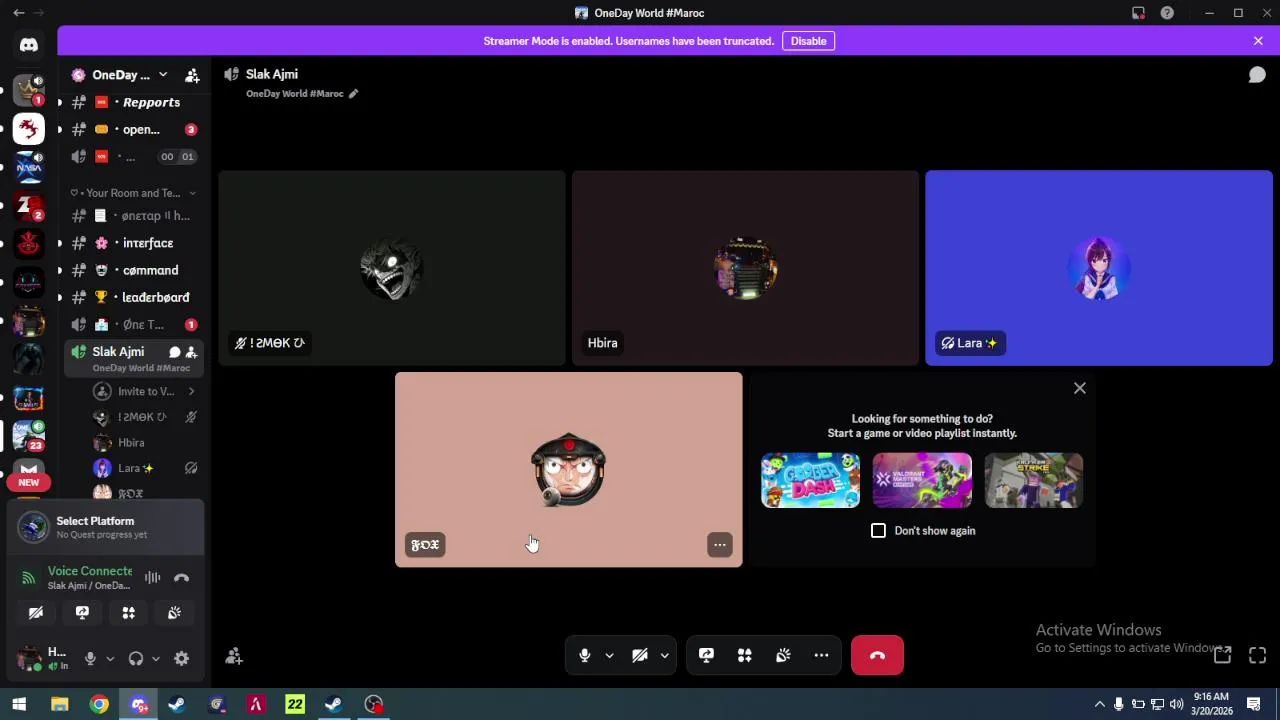
Task: Launch Gobber Dash activity thumbnail
Action: point(810,480)
